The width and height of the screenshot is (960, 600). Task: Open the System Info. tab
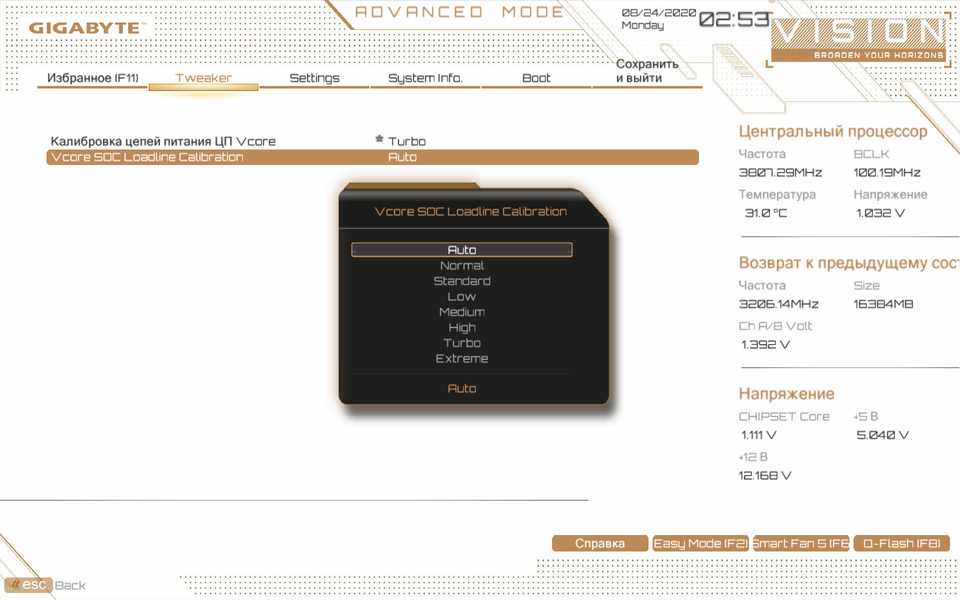(x=425, y=78)
